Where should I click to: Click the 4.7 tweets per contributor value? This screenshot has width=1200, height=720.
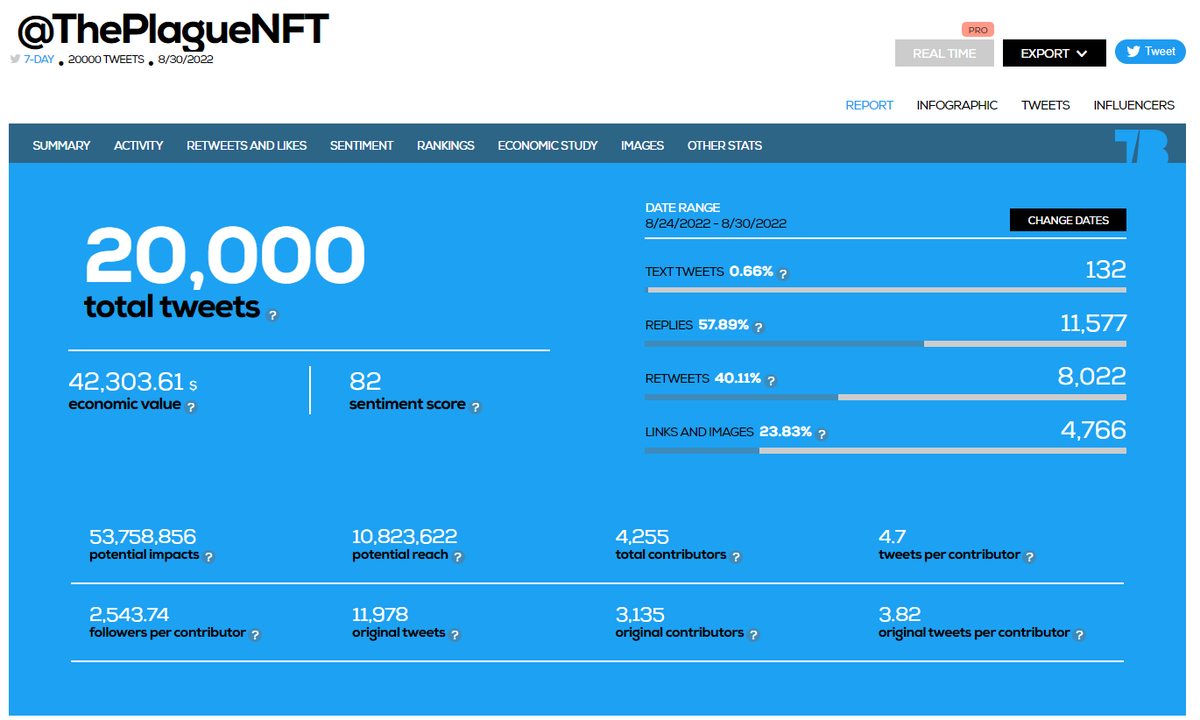click(892, 537)
